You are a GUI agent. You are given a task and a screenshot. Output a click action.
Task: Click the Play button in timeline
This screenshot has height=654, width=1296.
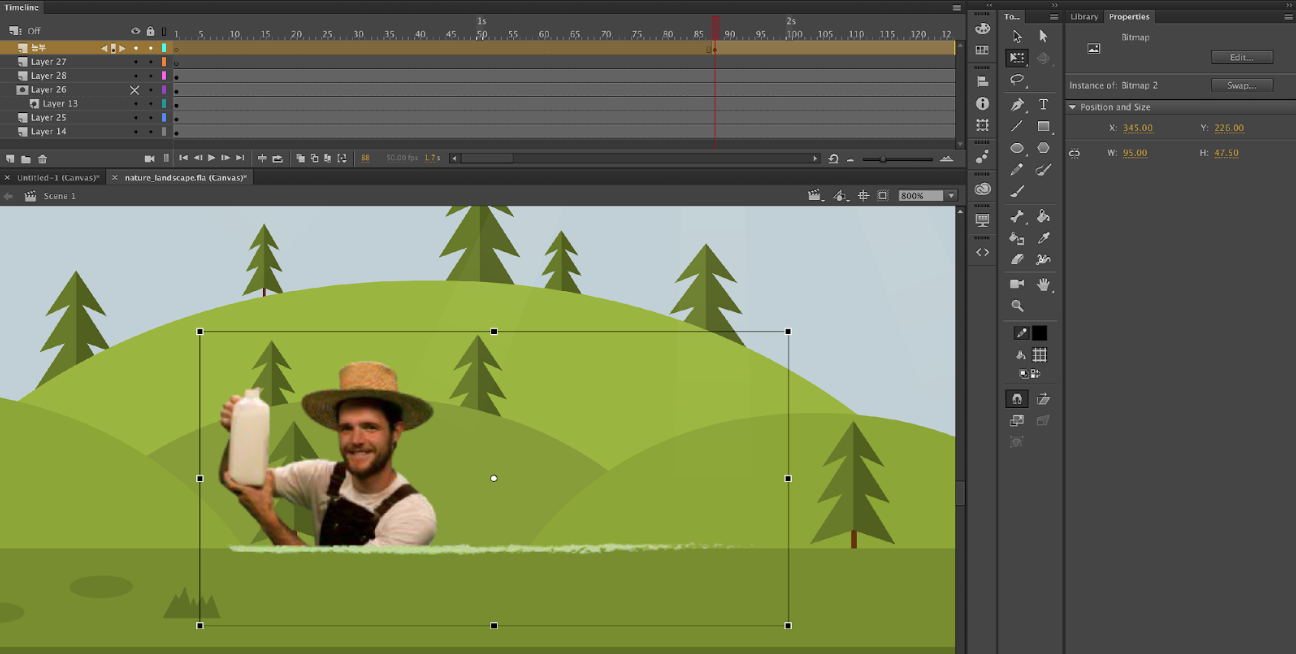point(211,158)
